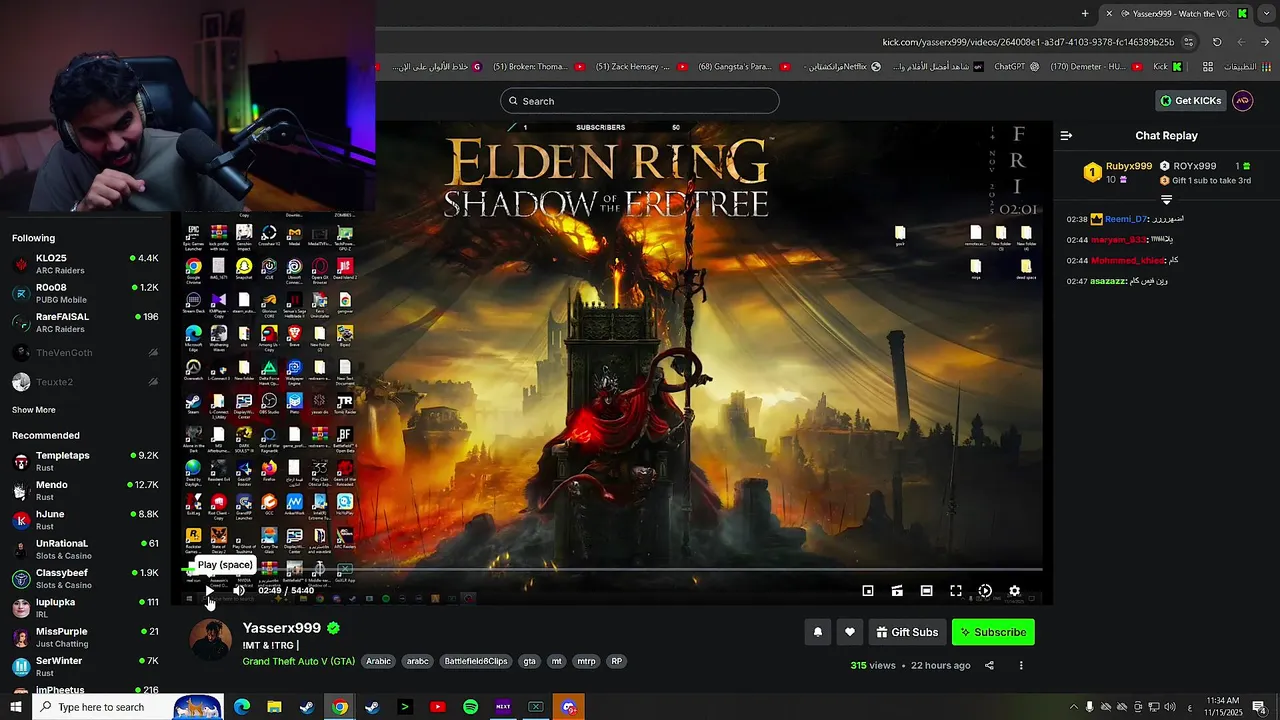
Task: Open the (170) Demeter bookmark
Action: point(1096,67)
